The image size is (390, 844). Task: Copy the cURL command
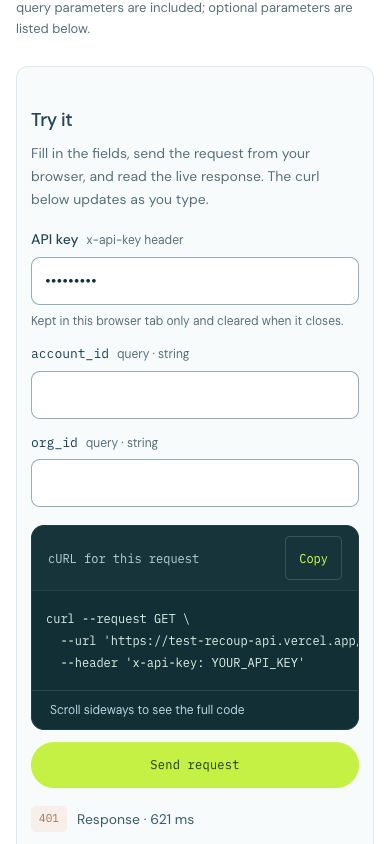pyautogui.click(x=313, y=558)
